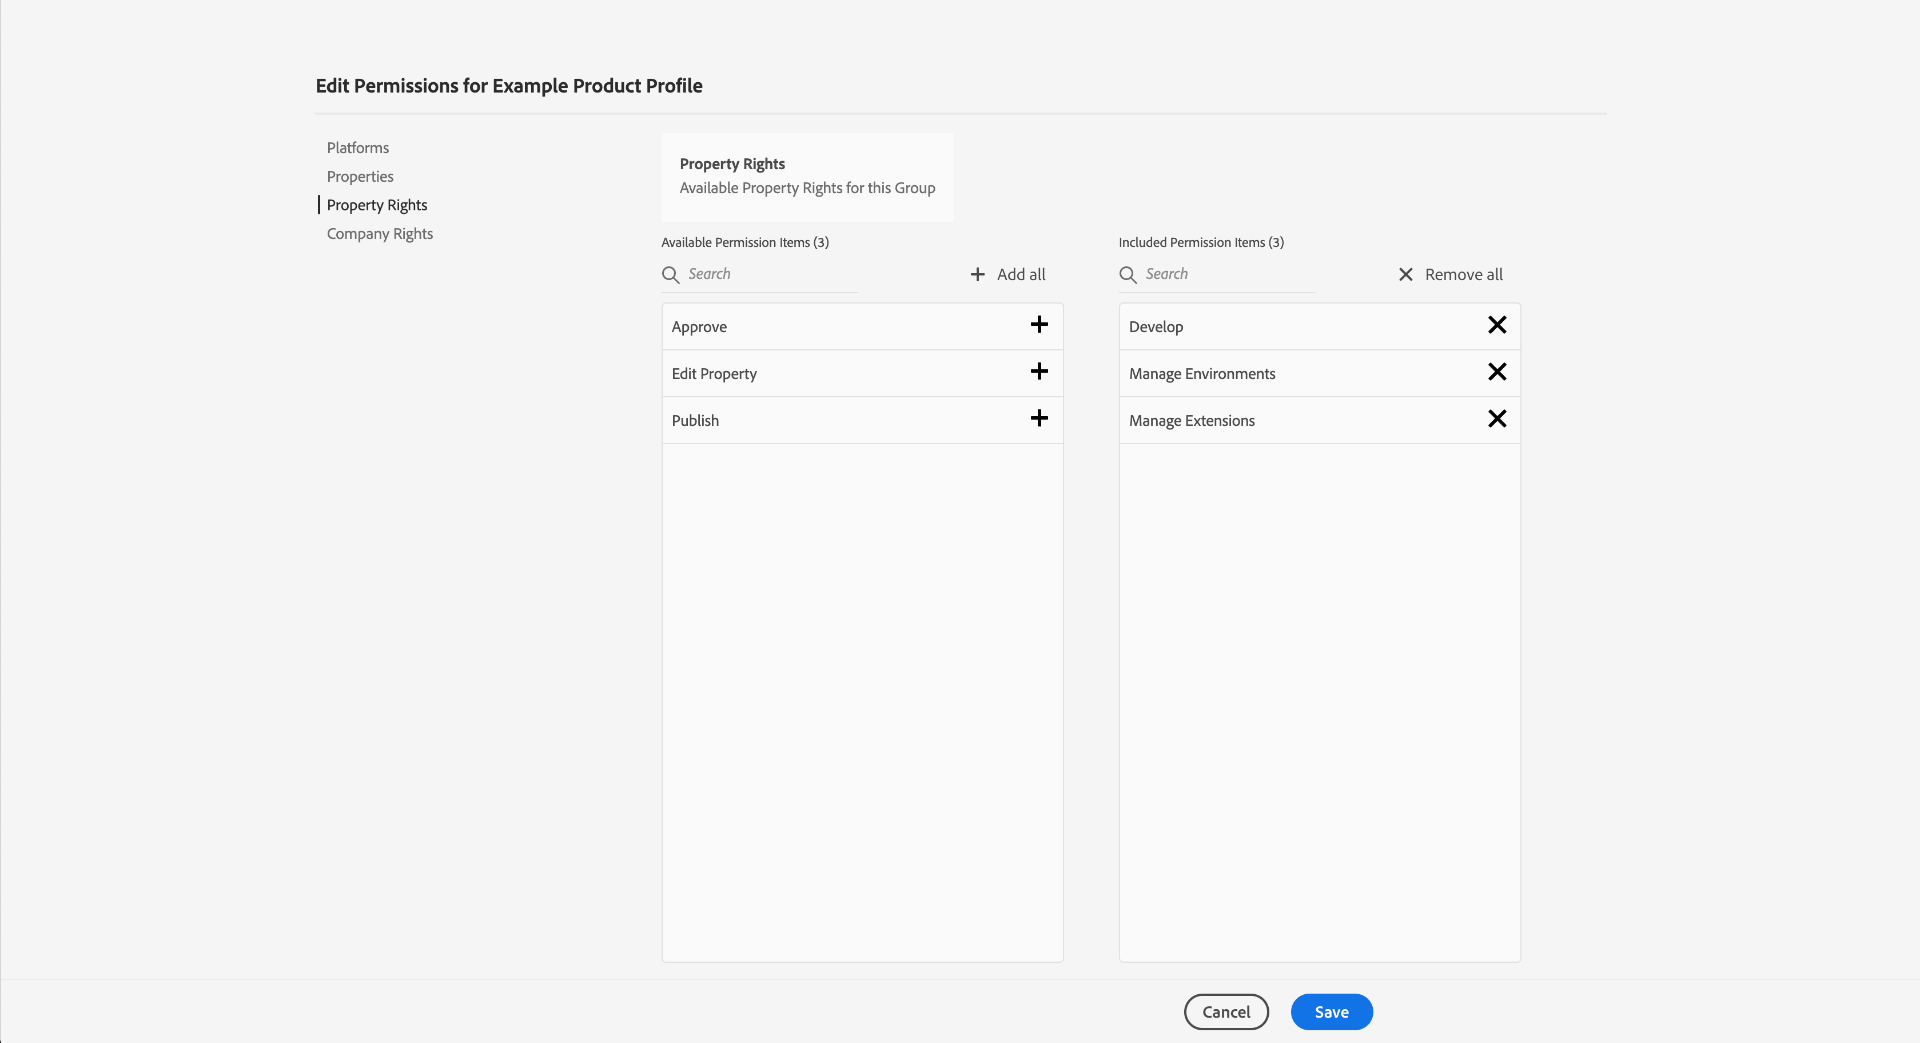Save the permission changes
Image resolution: width=1920 pixels, height=1043 pixels.
coord(1331,1012)
